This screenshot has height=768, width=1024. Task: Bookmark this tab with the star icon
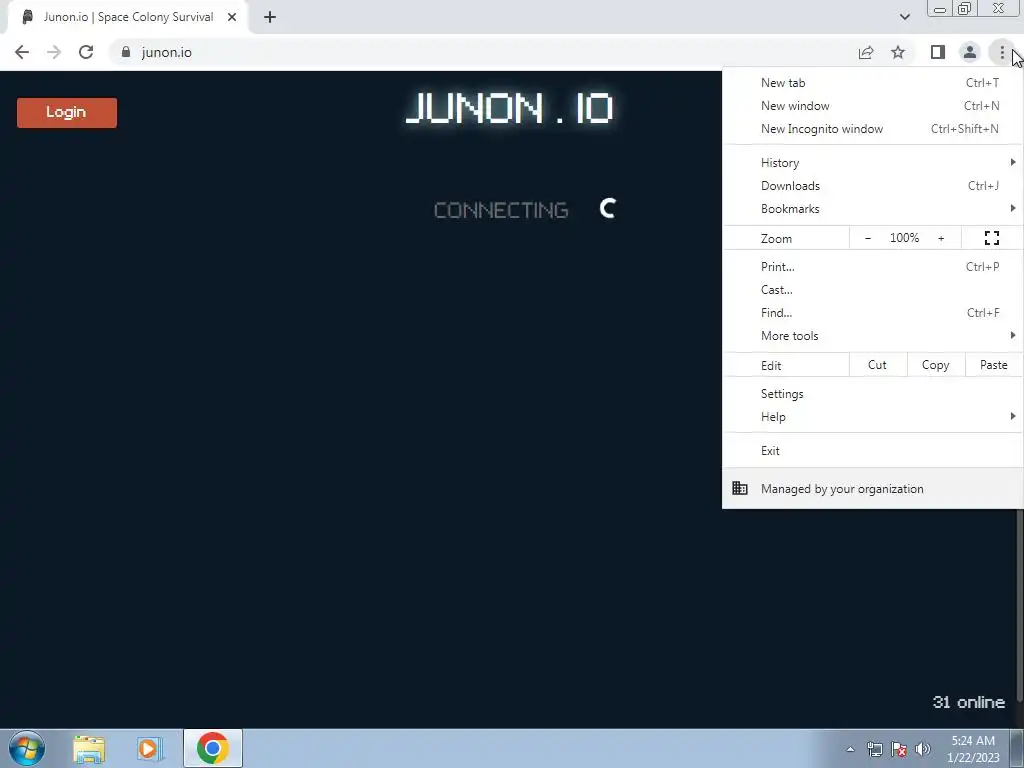[x=898, y=52]
